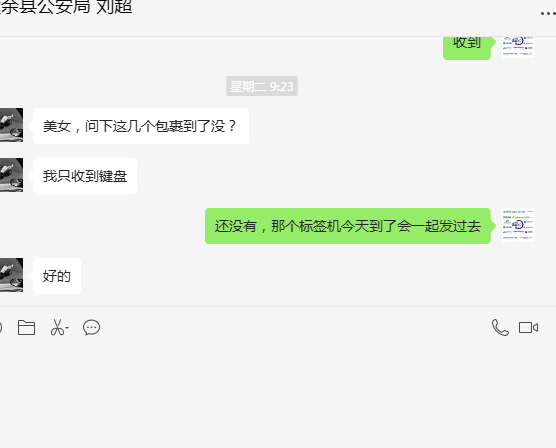556x448 pixels.
Task: Open the screenshot options dropdown arrow
Action: click(67, 328)
